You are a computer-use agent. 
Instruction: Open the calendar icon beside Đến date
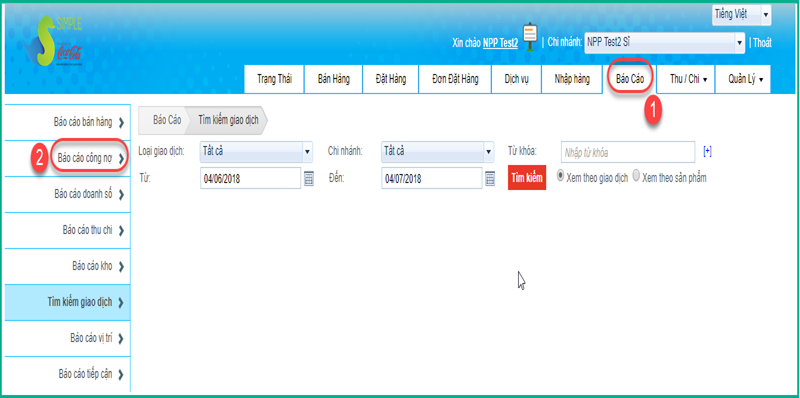click(x=490, y=178)
